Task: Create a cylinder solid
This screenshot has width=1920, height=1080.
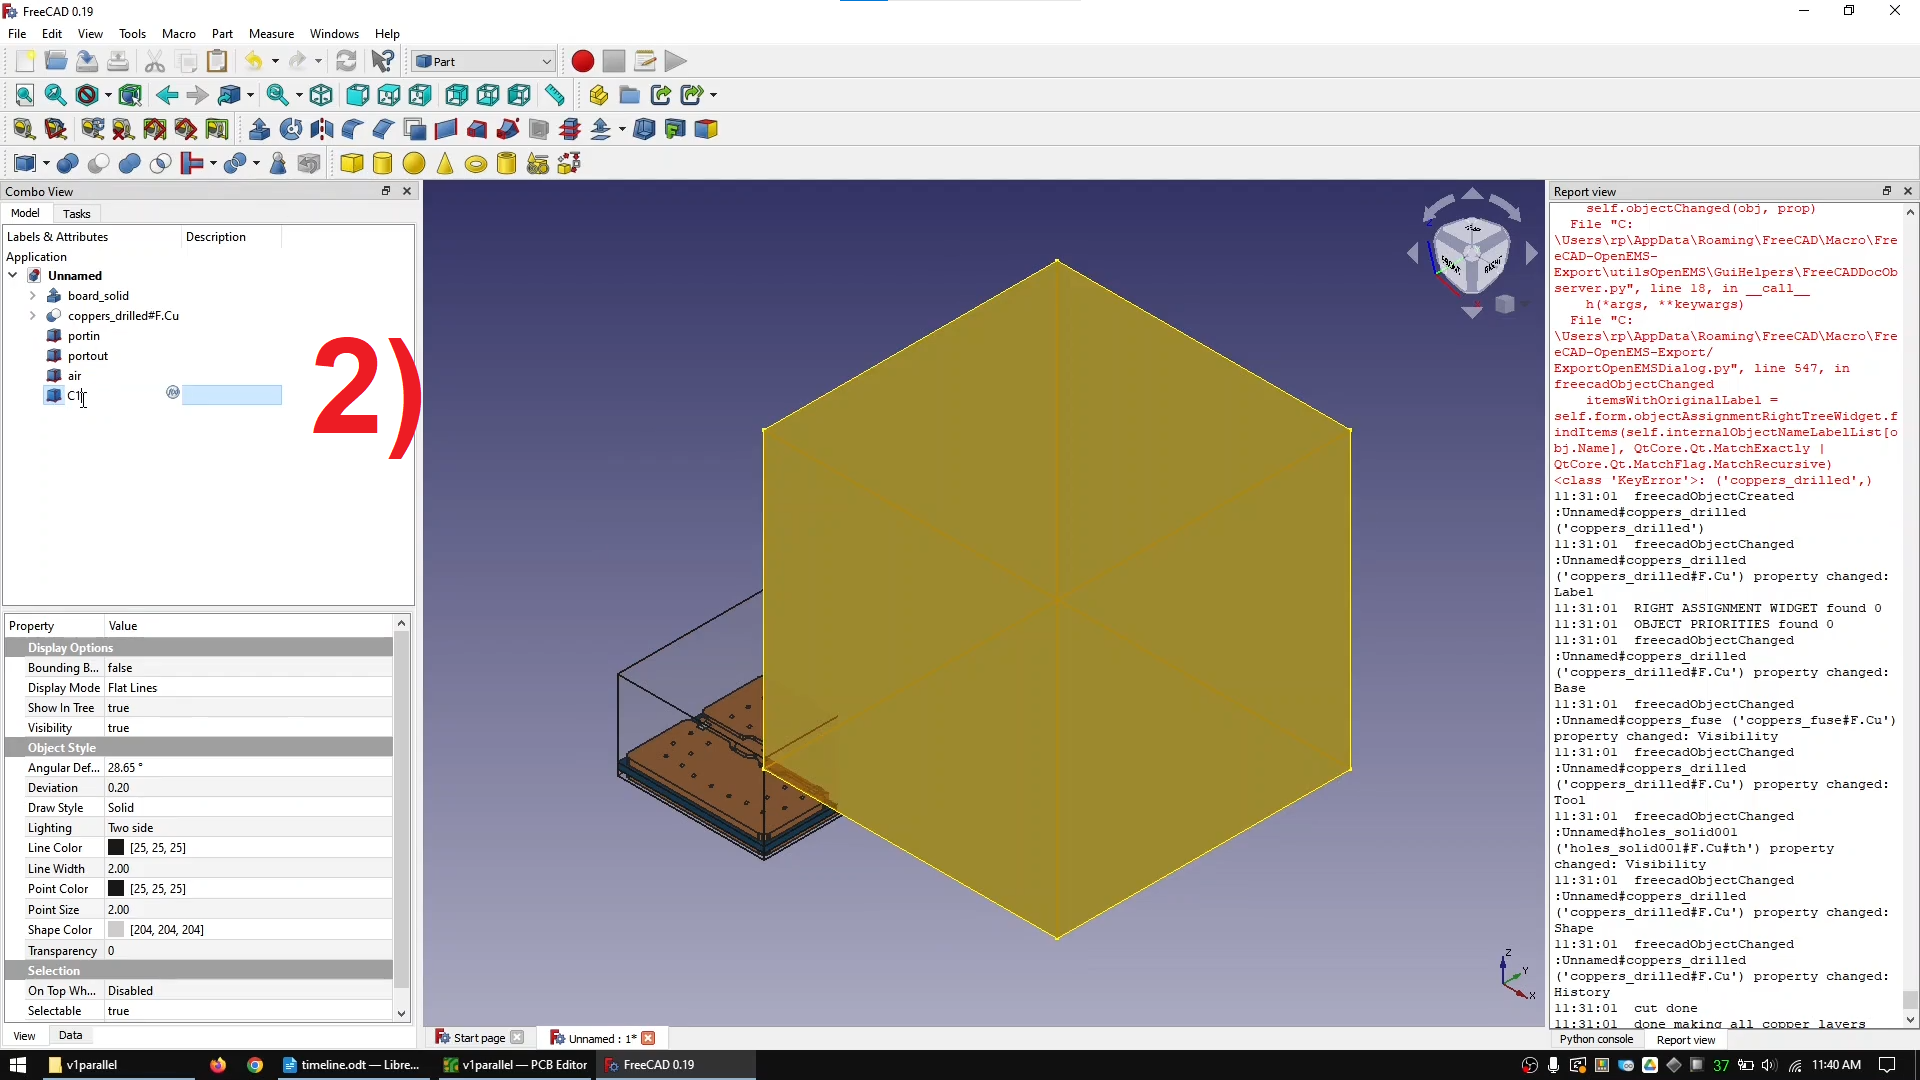Action: click(x=382, y=163)
